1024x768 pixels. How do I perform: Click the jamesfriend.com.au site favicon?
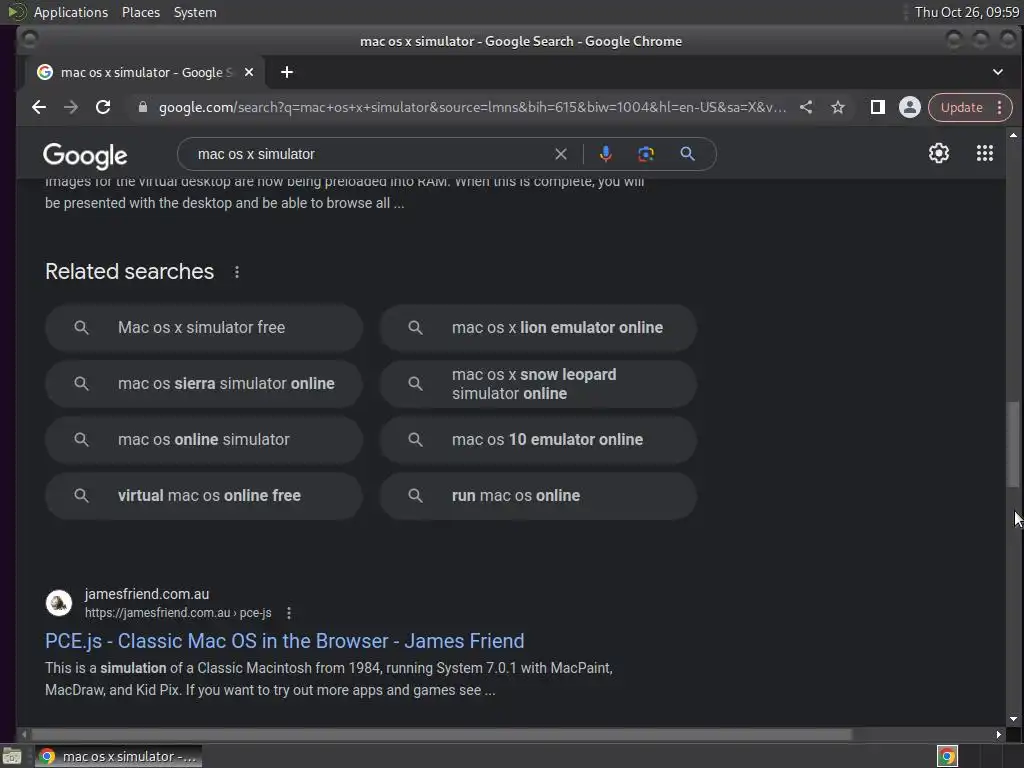pos(59,603)
